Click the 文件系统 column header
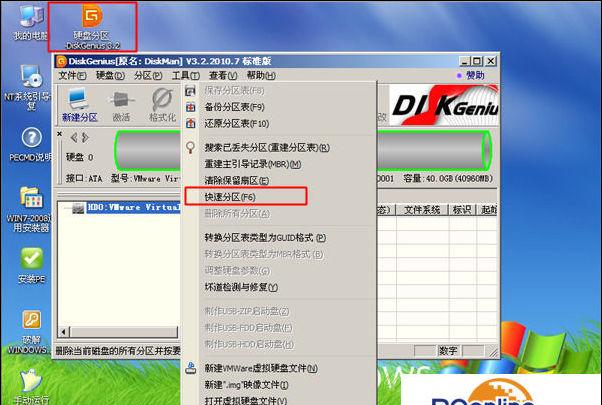 [x=422, y=210]
